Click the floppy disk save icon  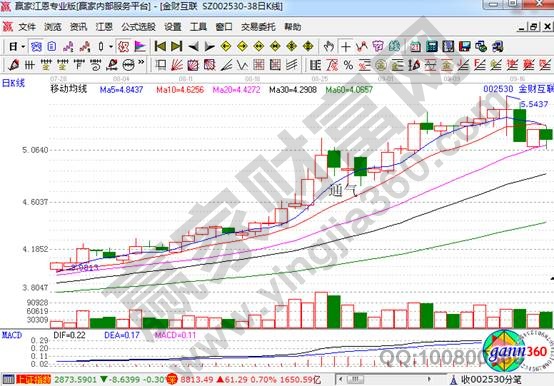coord(465,46)
